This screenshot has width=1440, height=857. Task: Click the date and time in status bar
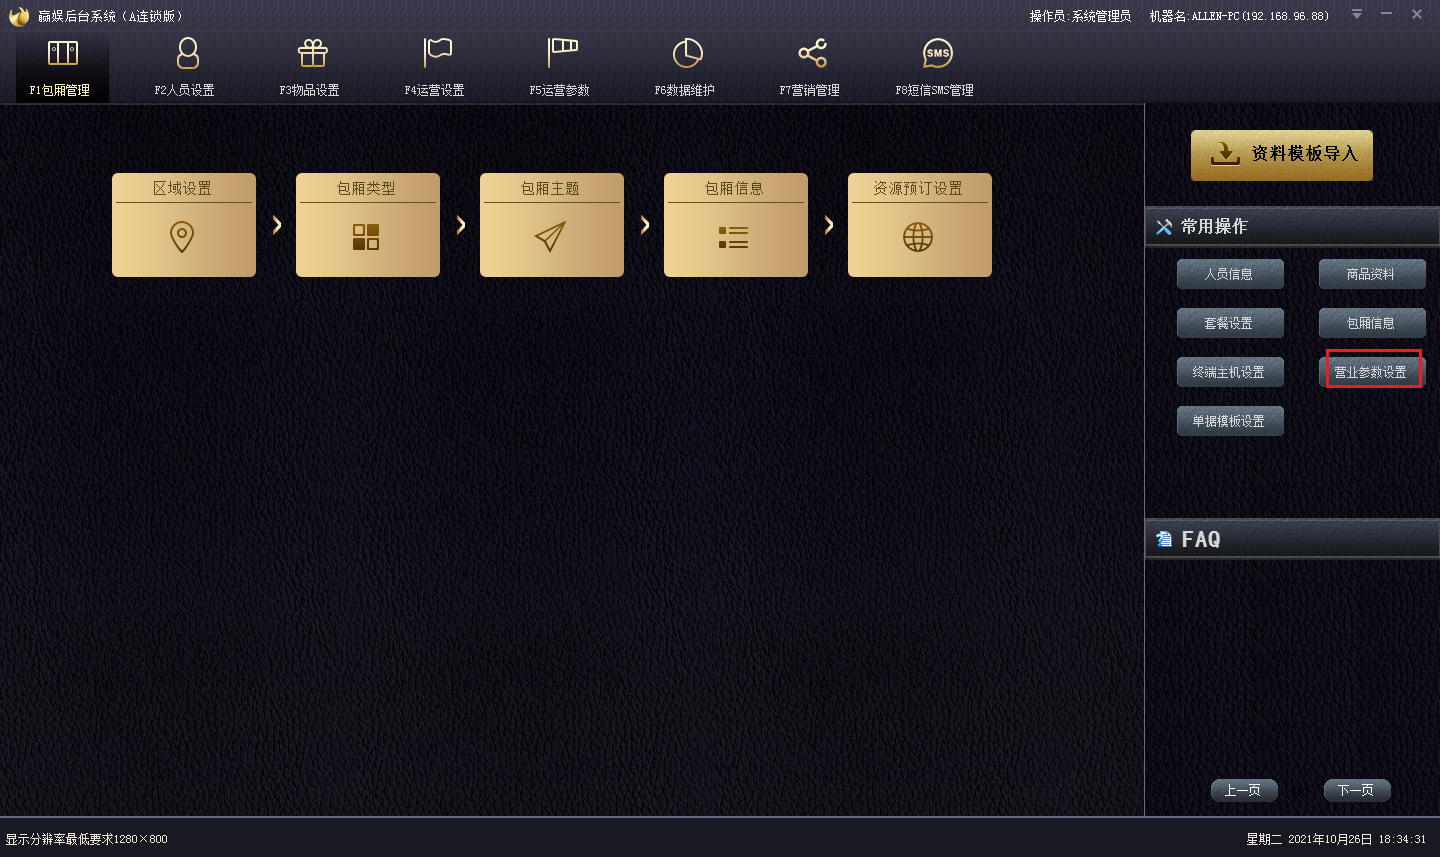pyautogui.click(x=1336, y=839)
